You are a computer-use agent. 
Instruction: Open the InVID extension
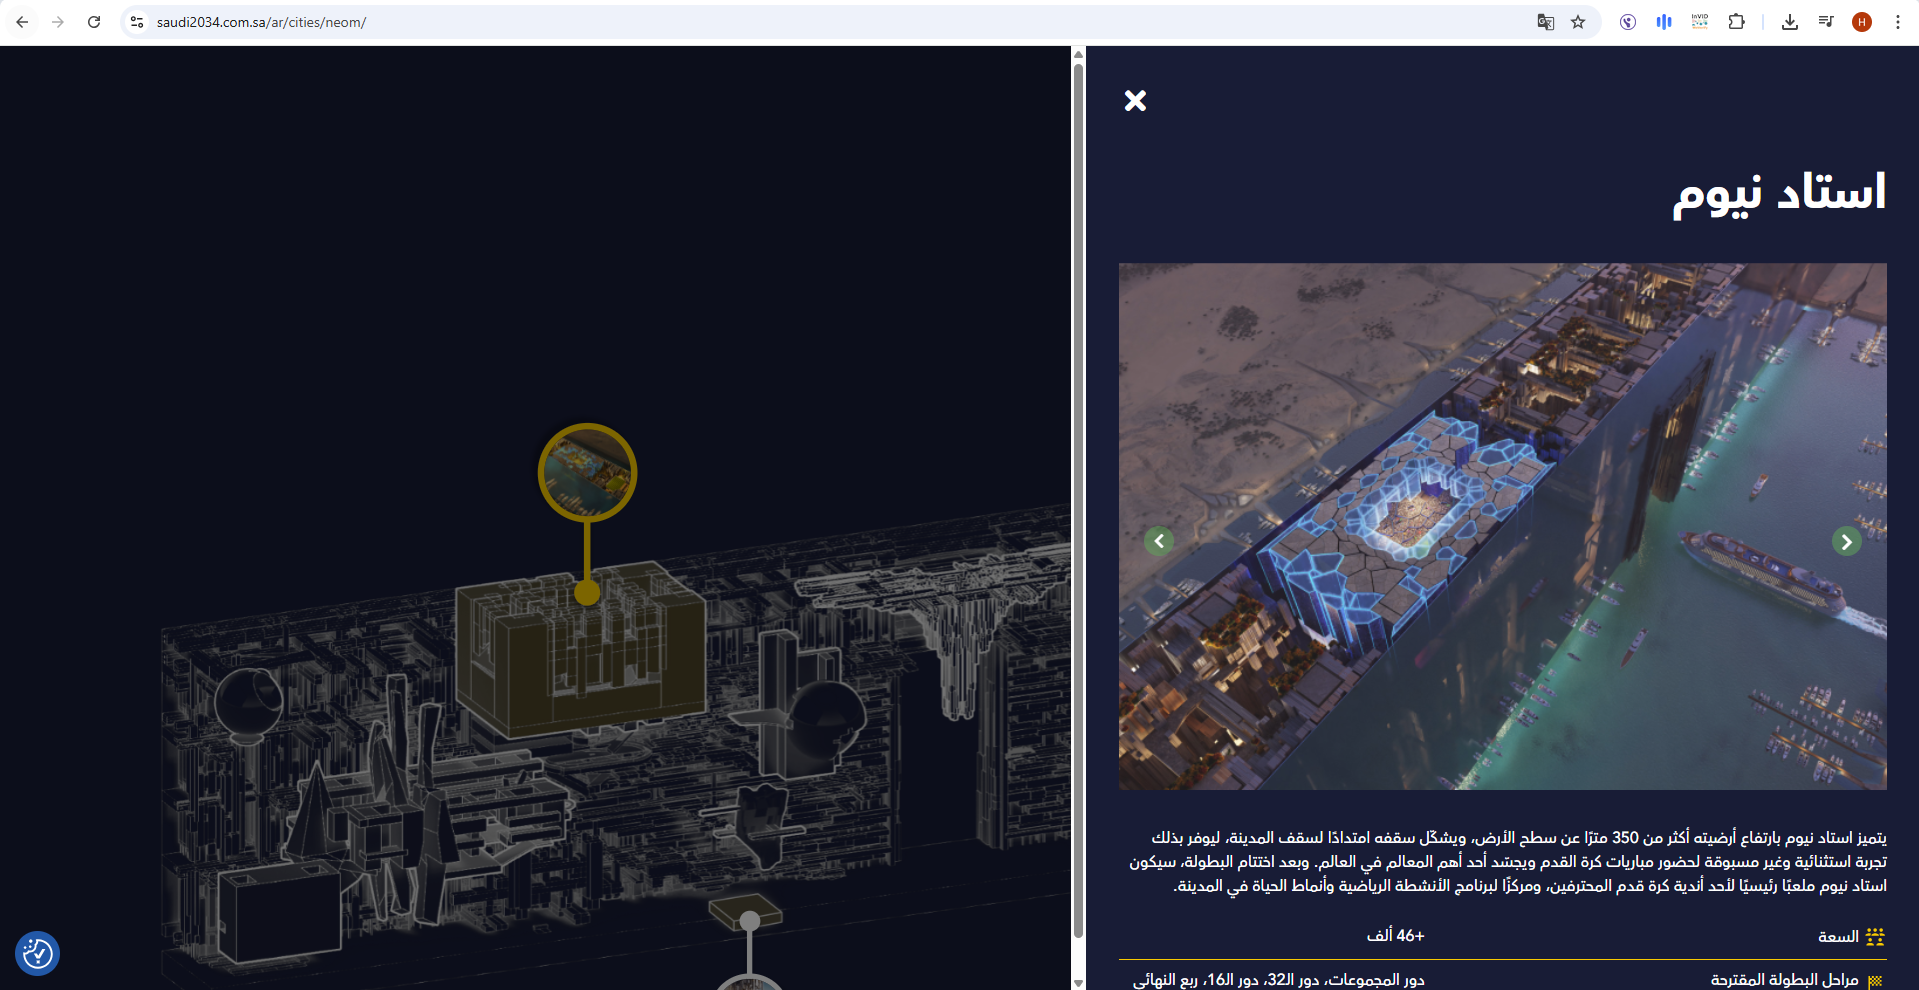click(x=1700, y=22)
